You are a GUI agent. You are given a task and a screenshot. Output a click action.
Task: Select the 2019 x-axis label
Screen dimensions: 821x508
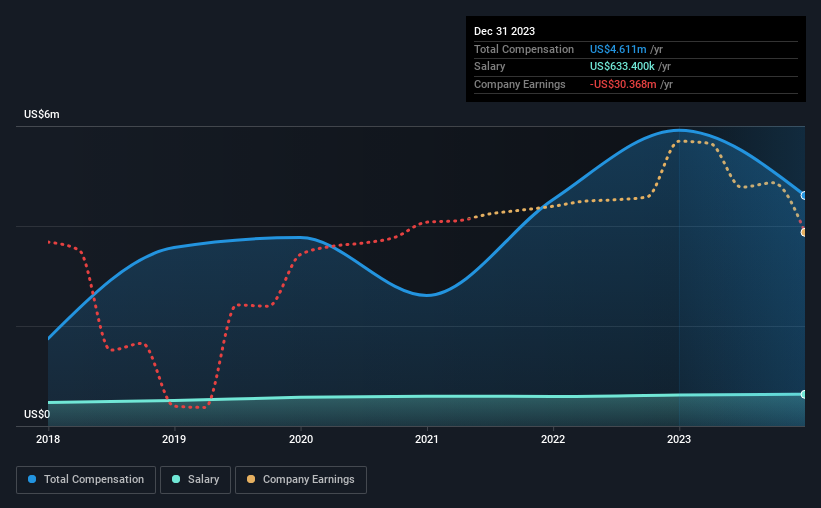[x=174, y=439]
